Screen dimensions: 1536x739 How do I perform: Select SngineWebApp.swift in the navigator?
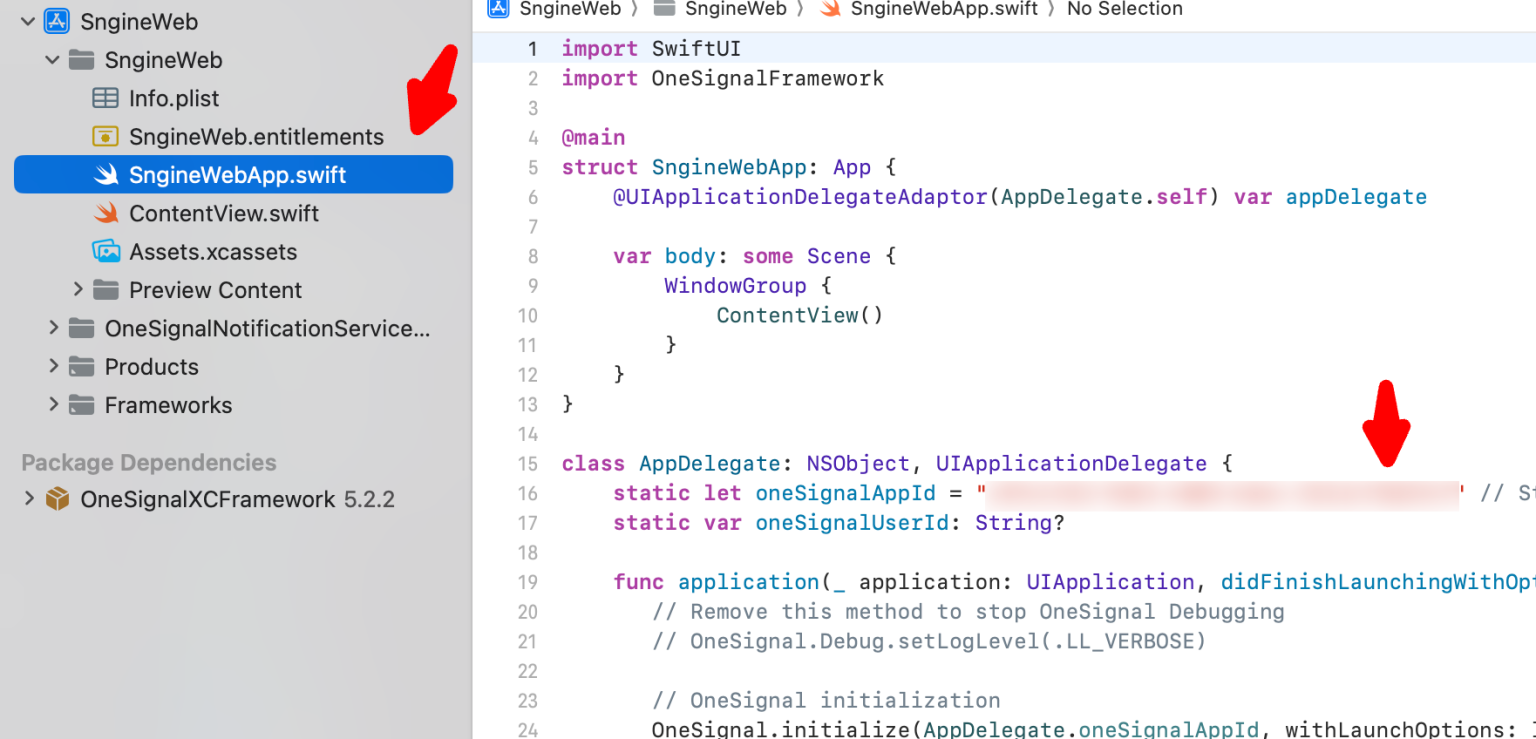pos(237,175)
